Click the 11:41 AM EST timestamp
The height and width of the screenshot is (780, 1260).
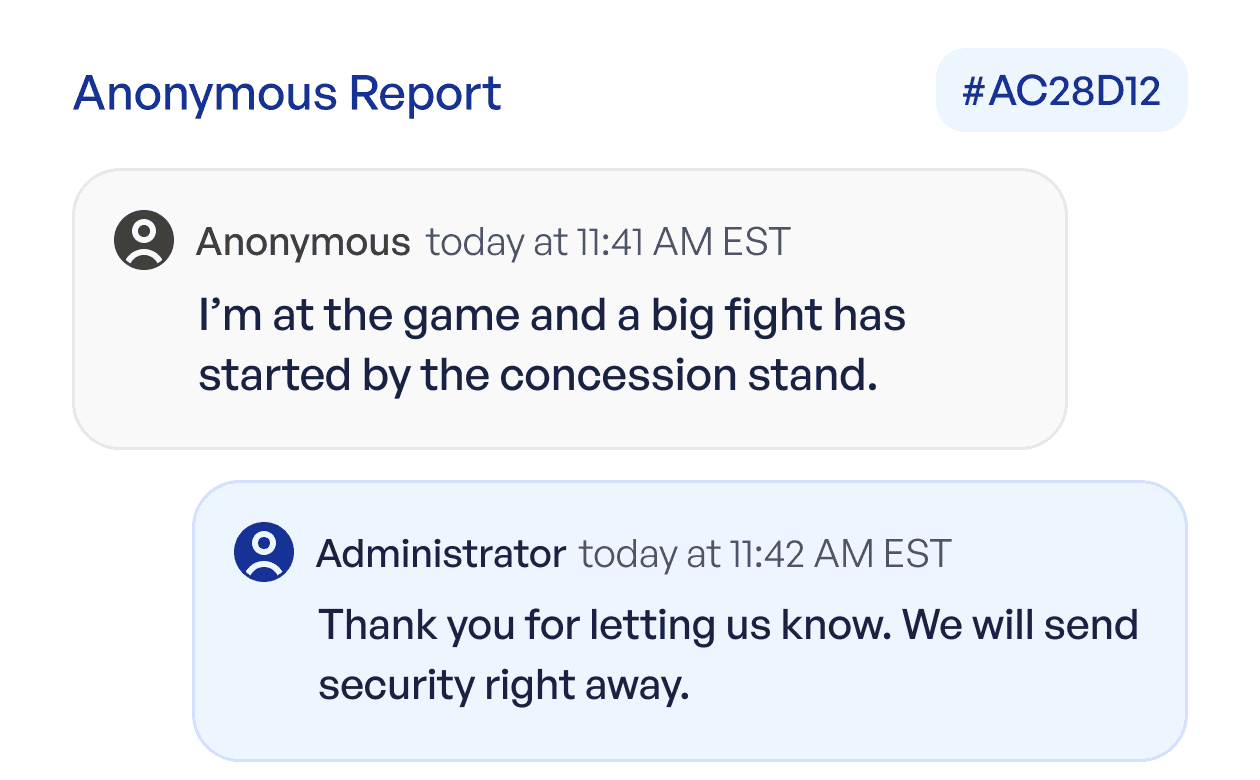tap(684, 242)
